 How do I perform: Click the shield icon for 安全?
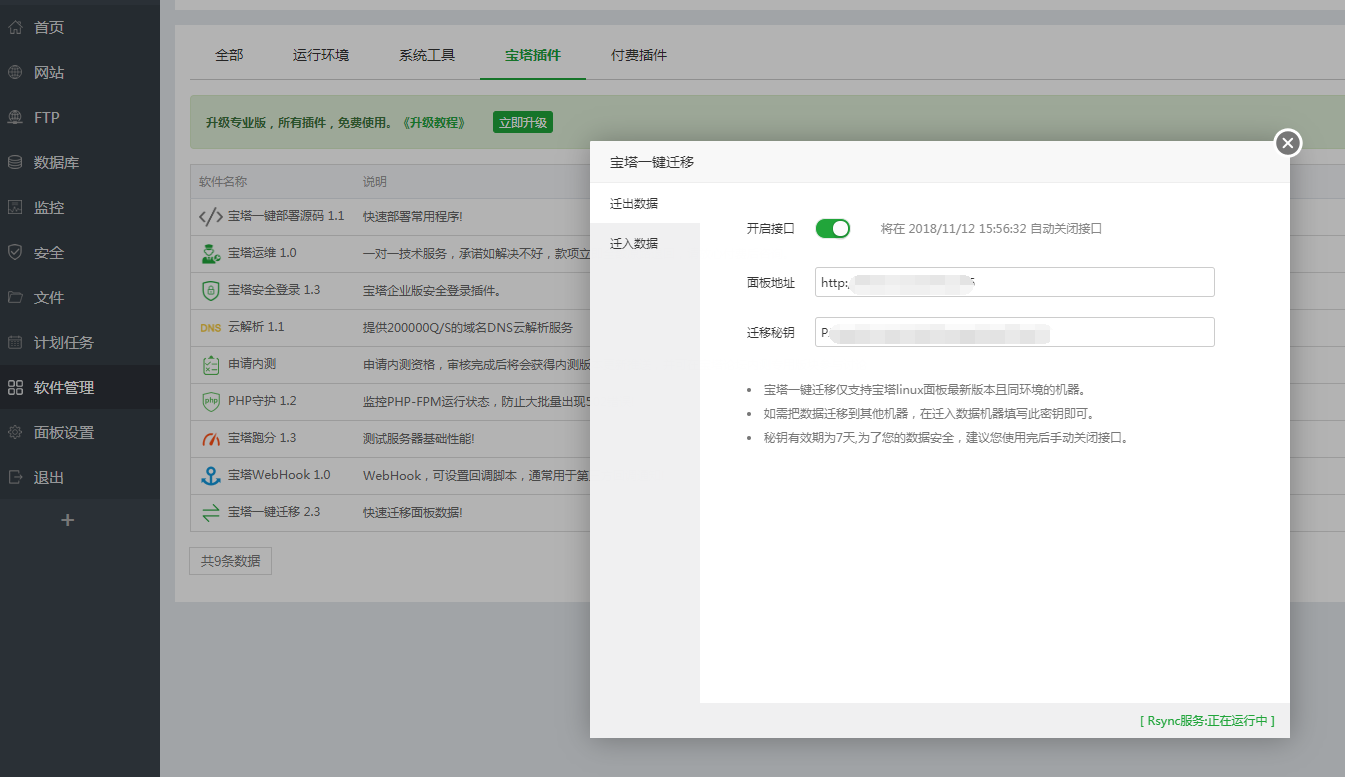click(x=15, y=252)
